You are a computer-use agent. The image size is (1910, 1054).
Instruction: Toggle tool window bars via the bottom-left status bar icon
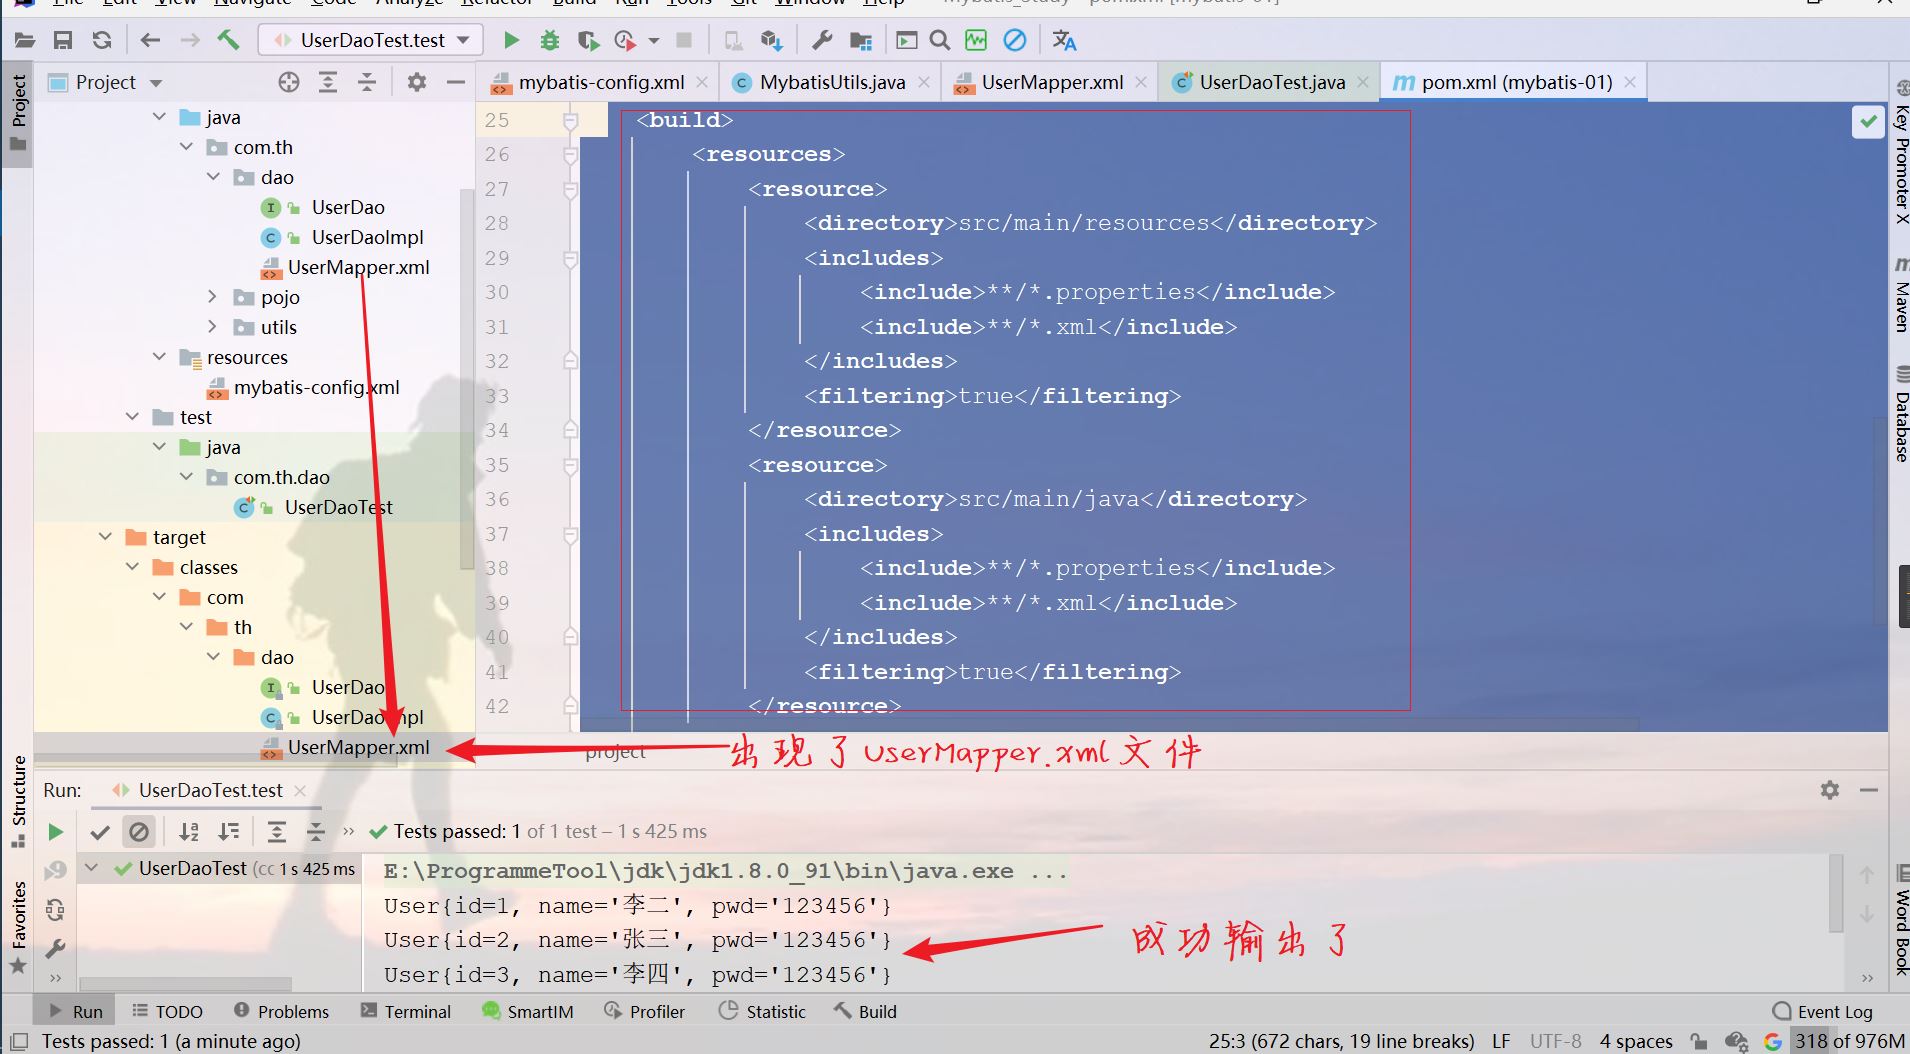click(x=19, y=1041)
